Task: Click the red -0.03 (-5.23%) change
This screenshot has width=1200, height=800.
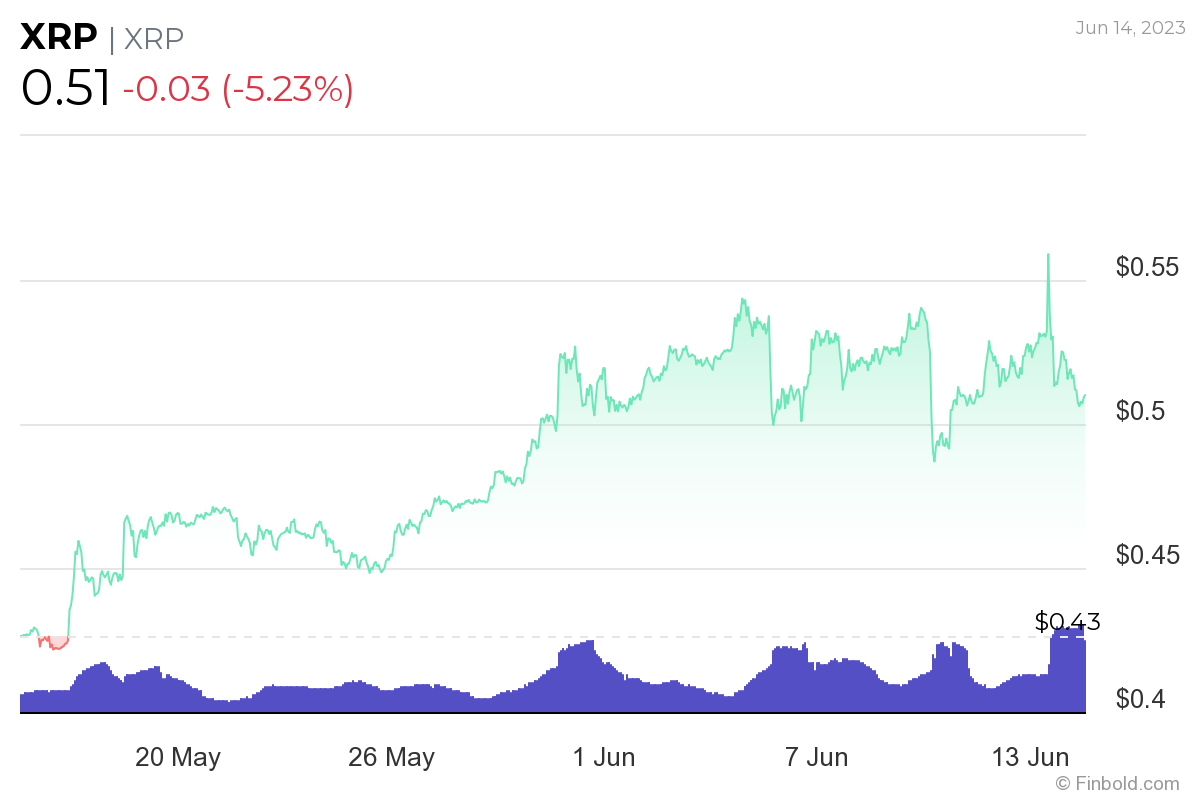Action: coord(237,90)
